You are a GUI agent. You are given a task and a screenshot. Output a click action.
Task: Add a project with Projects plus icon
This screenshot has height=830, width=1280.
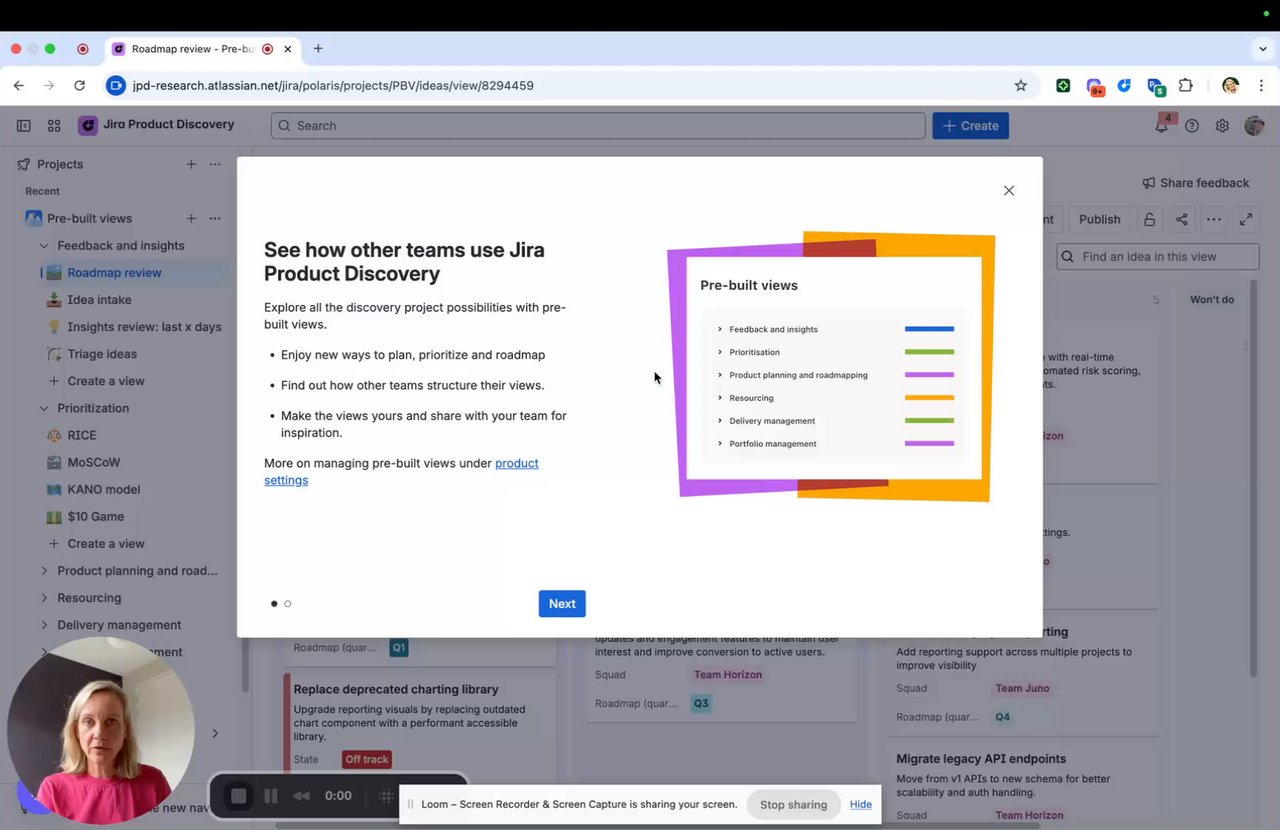pyautogui.click(x=191, y=164)
